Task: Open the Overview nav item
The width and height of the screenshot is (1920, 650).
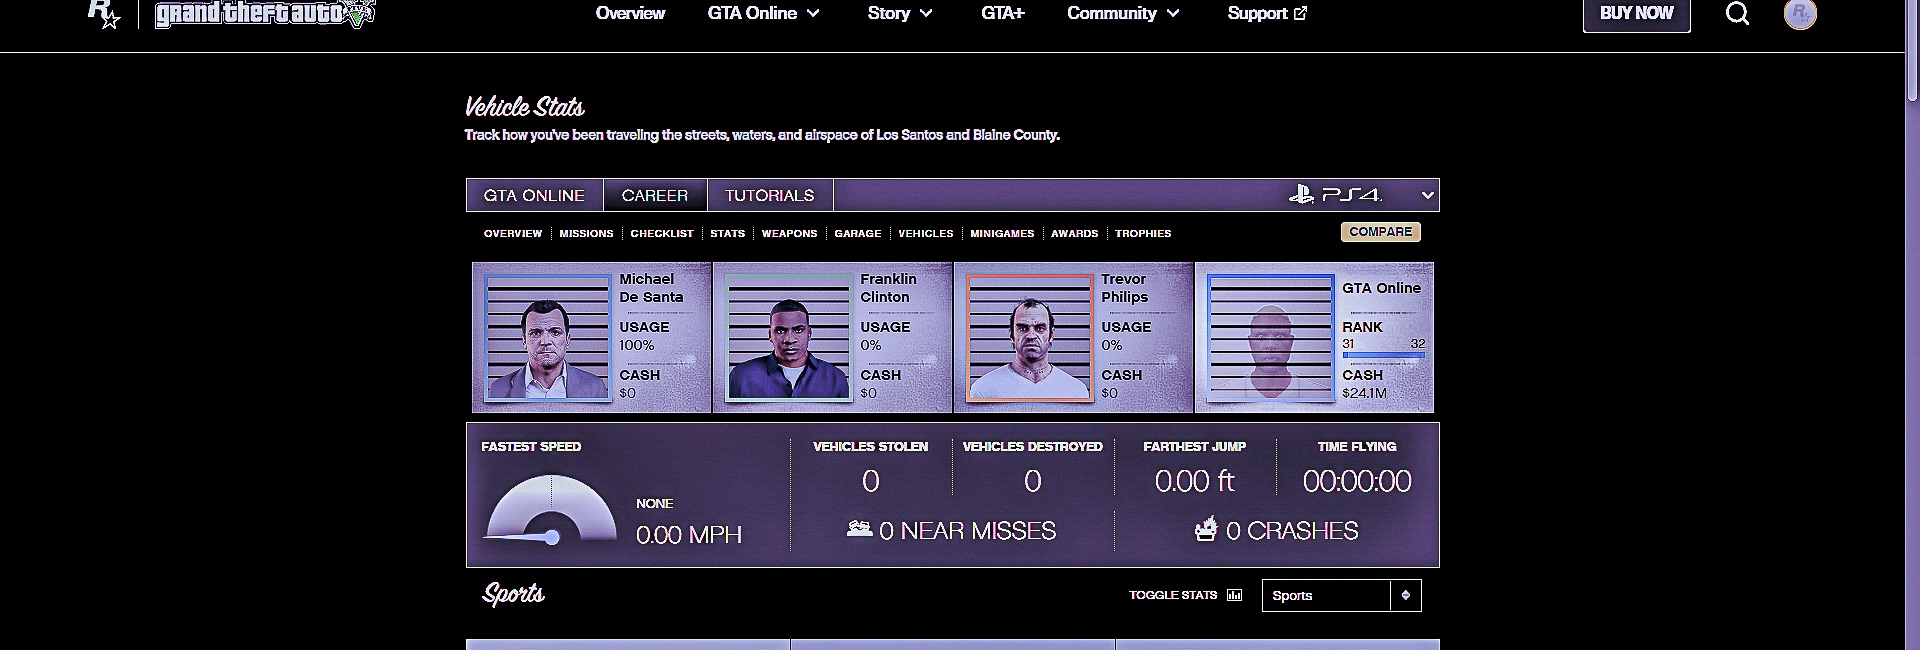Action: pyautogui.click(x=630, y=13)
